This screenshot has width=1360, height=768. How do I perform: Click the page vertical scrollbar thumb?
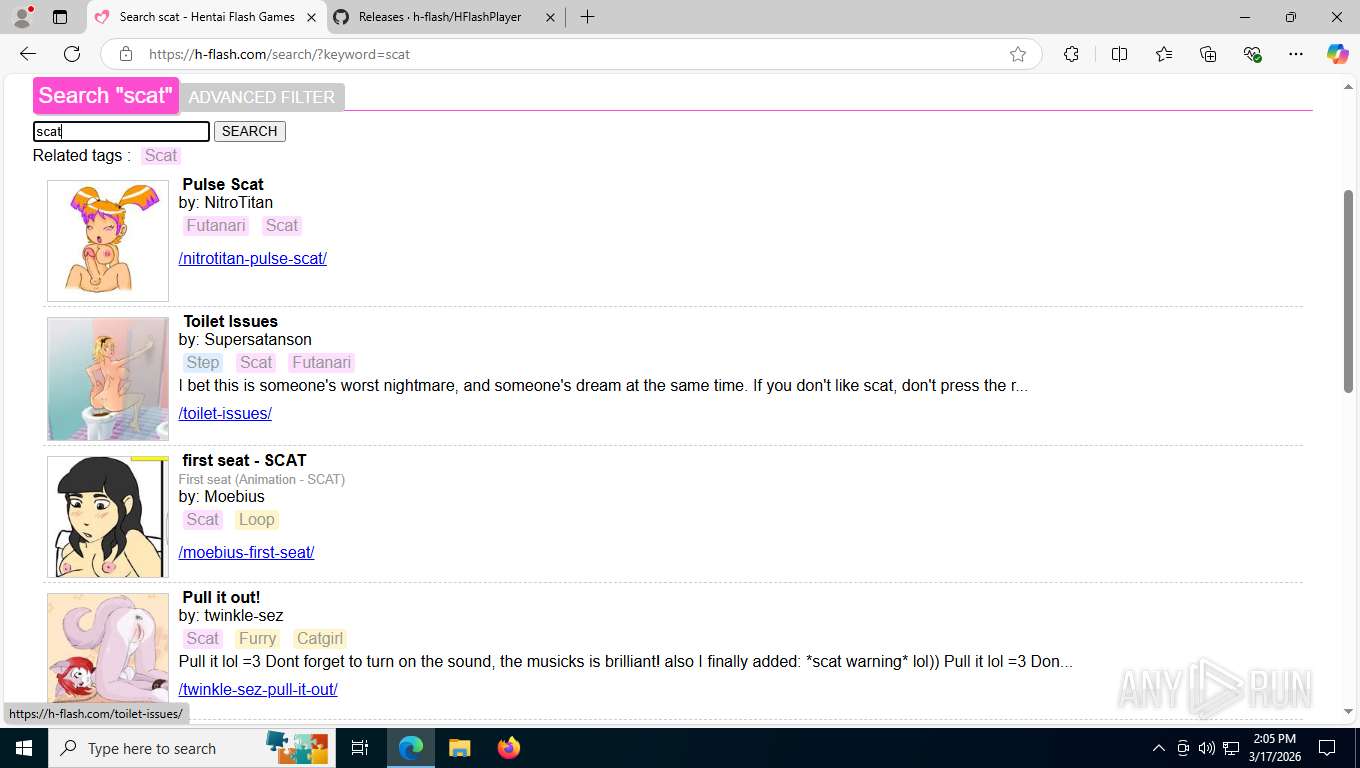coord(1348,291)
